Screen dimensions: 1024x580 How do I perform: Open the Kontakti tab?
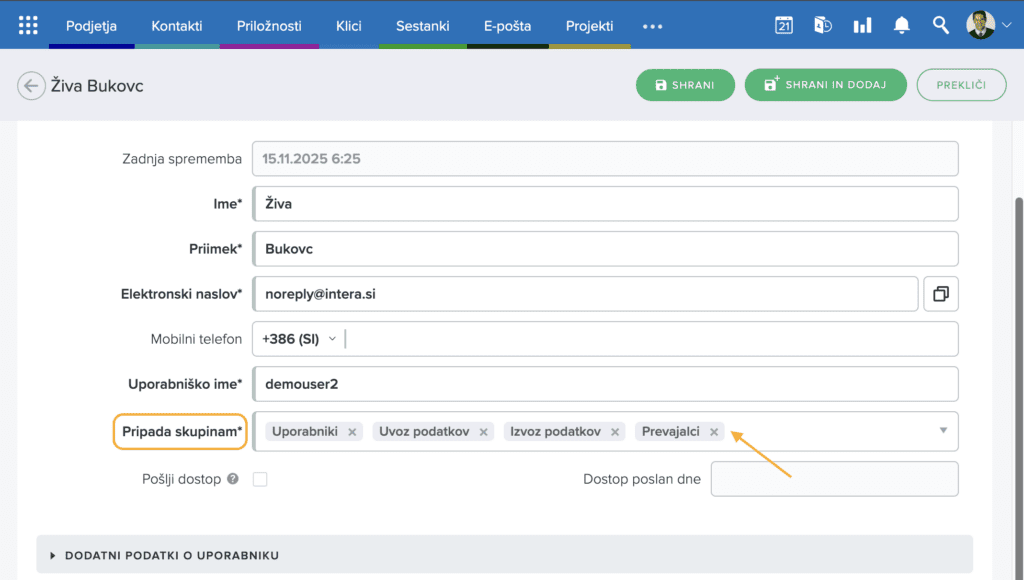tap(177, 26)
